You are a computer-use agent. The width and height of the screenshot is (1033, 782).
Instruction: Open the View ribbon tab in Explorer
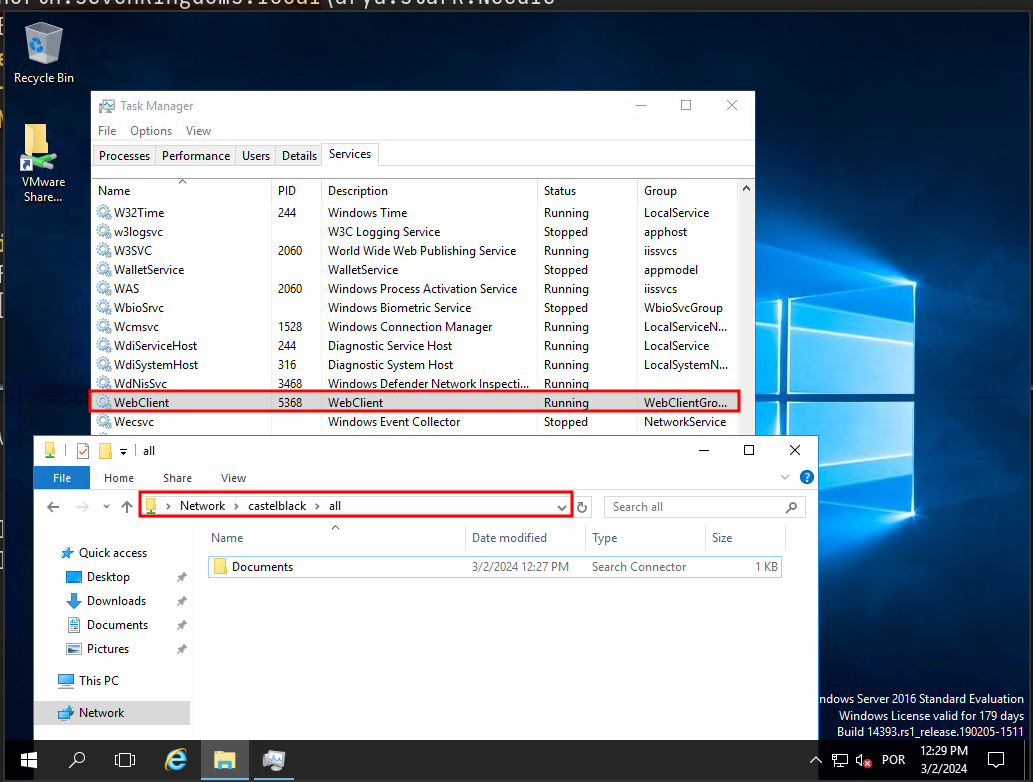pyautogui.click(x=233, y=478)
